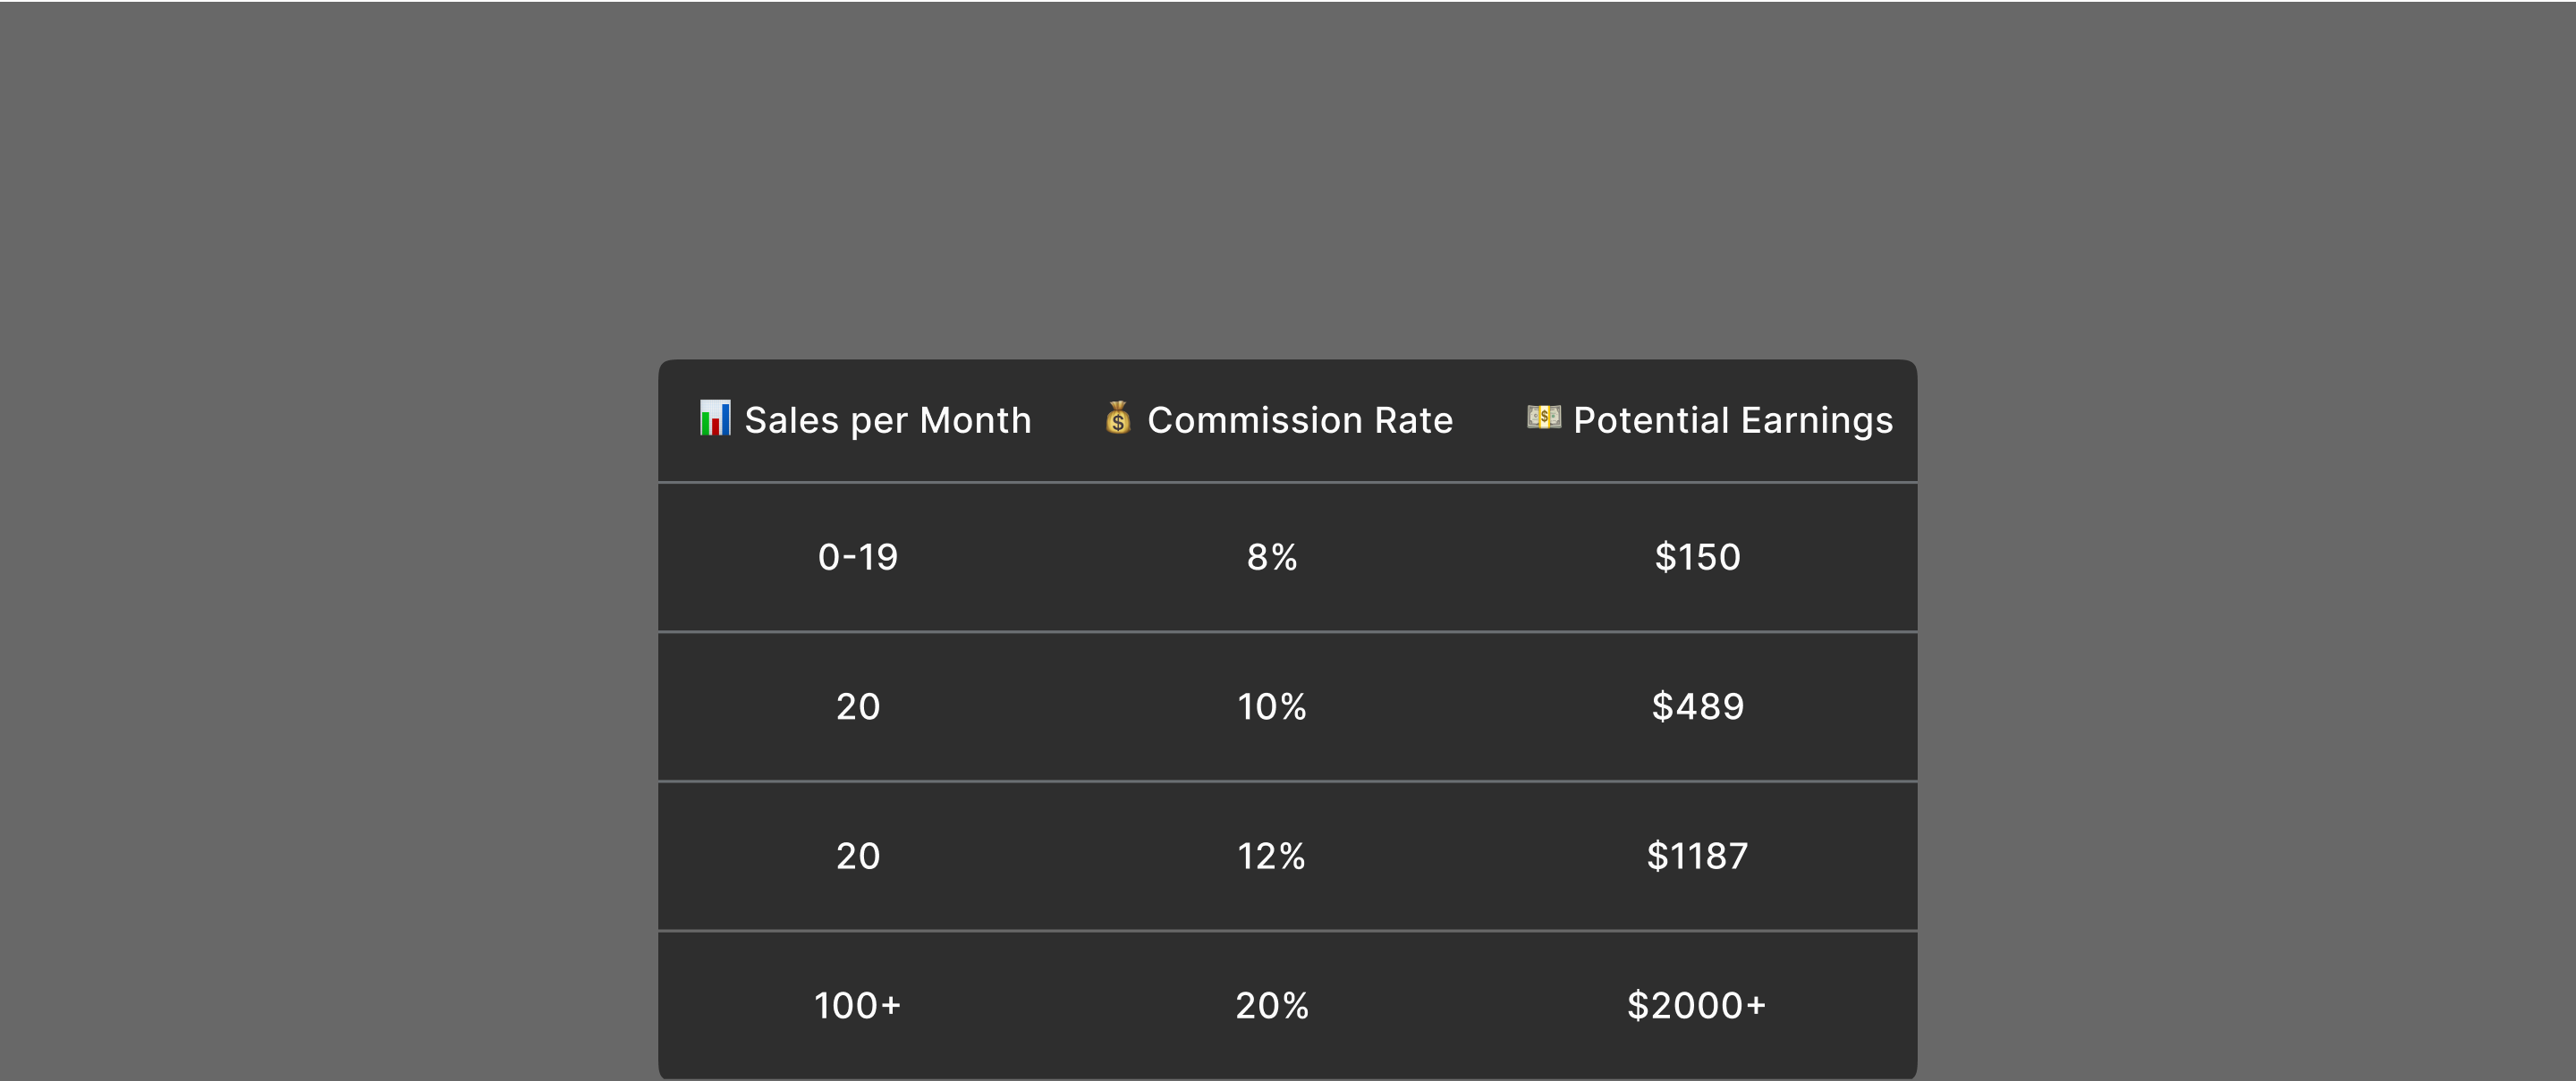
Task: Select the 0-19 sales cell
Action: [x=858, y=557]
